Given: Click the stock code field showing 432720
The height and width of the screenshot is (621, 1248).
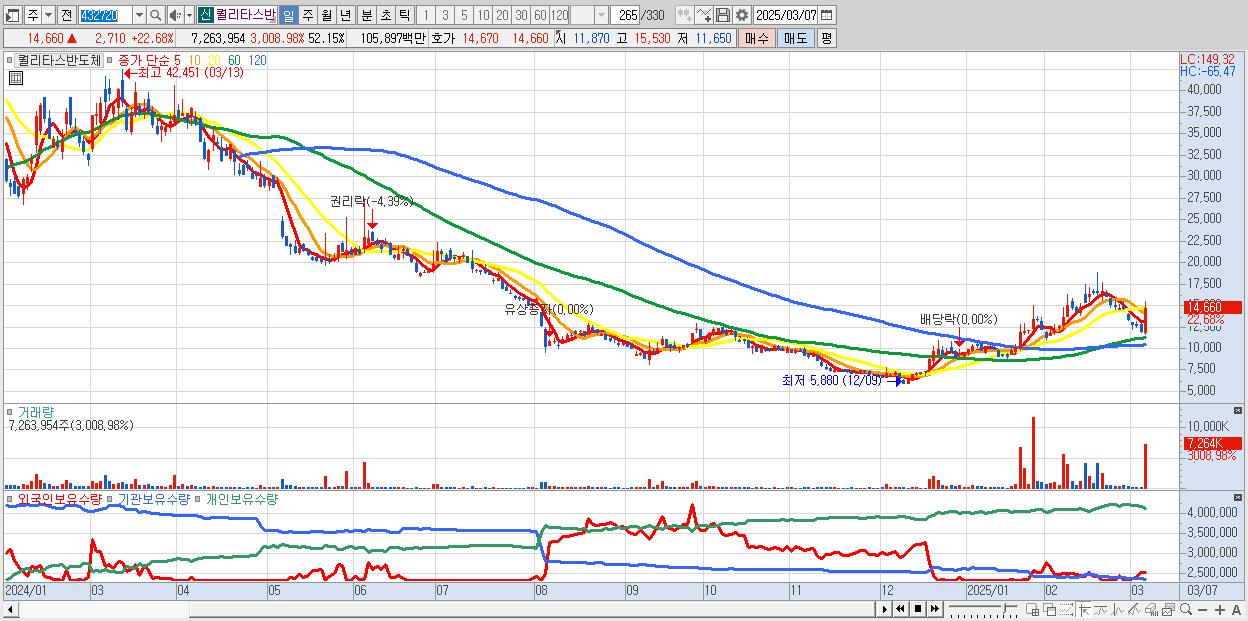Looking at the screenshot, I should (105, 15).
